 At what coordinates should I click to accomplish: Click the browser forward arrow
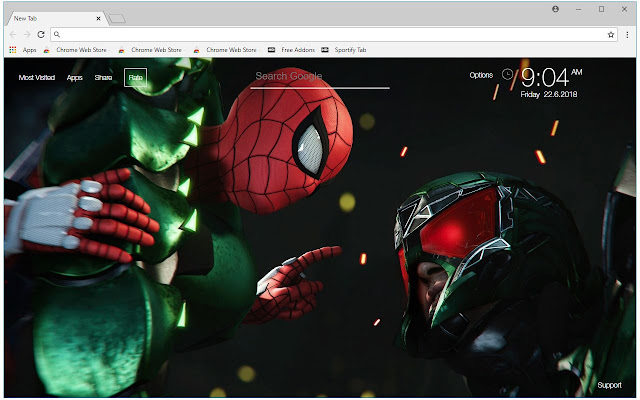coord(27,35)
